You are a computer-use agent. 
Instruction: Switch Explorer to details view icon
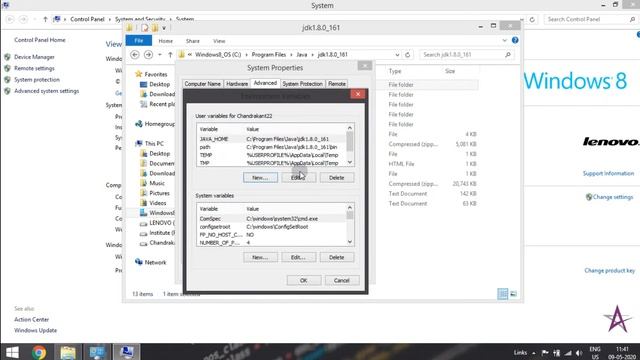[503, 293]
